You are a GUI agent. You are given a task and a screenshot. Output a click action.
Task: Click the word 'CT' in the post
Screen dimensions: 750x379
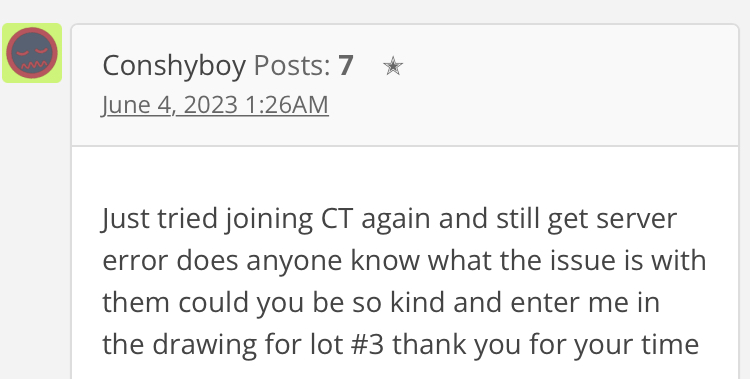click(337, 219)
